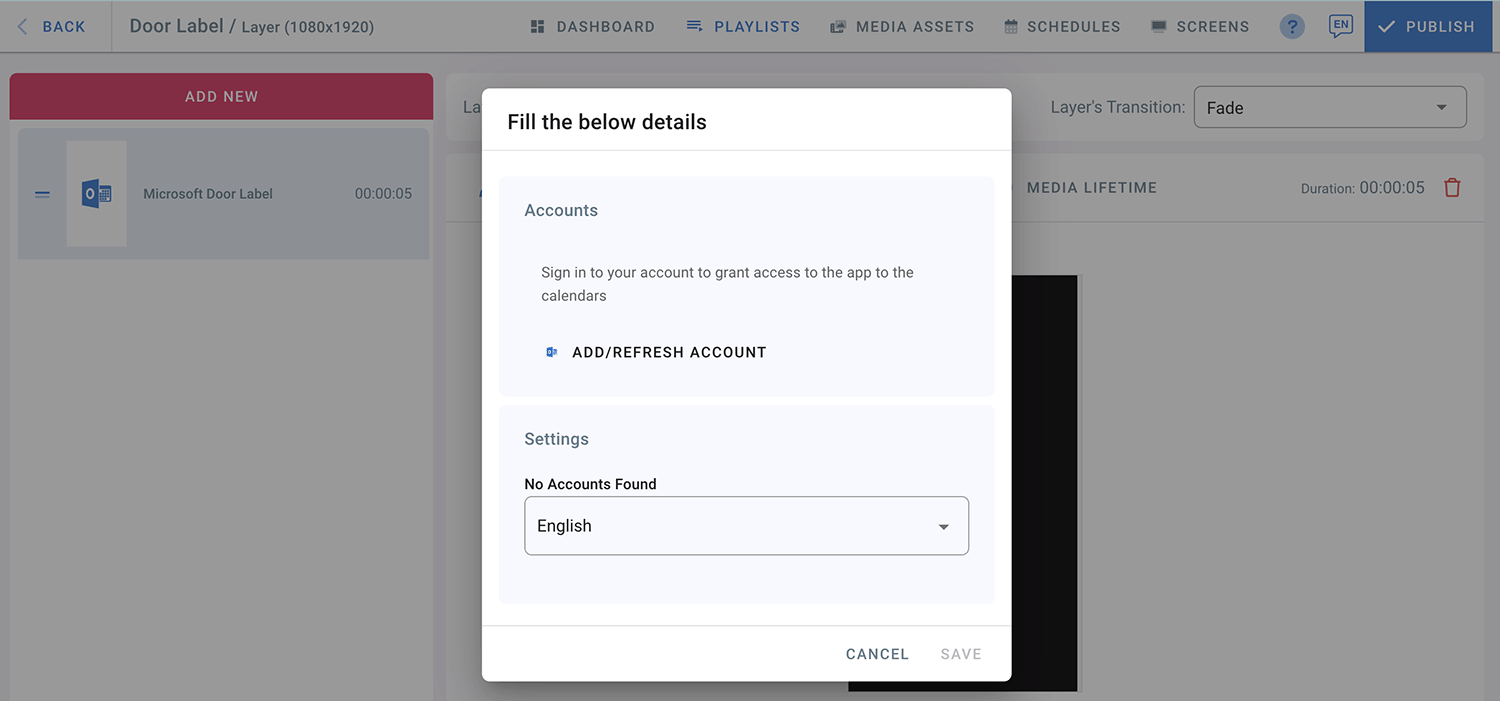
Task: Expand the Layer's Transition Fade dropdown
Action: point(1329,107)
